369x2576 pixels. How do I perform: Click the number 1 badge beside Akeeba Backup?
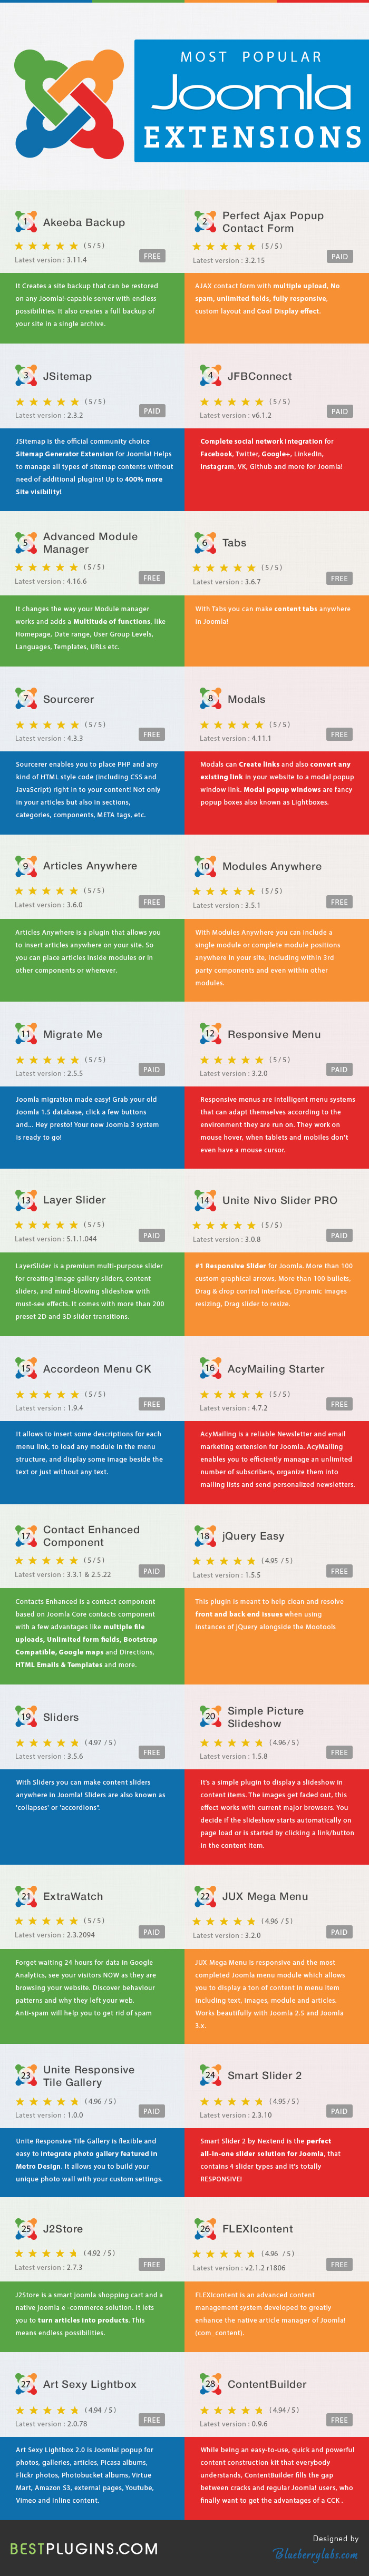pyautogui.click(x=26, y=222)
